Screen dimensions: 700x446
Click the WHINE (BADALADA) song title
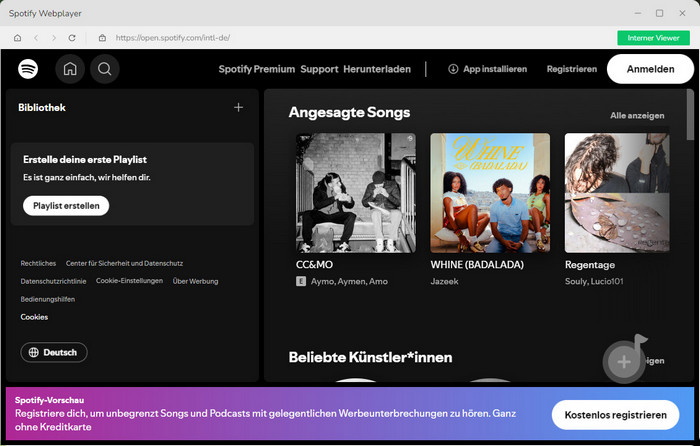pyautogui.click(x=477, y=265)
